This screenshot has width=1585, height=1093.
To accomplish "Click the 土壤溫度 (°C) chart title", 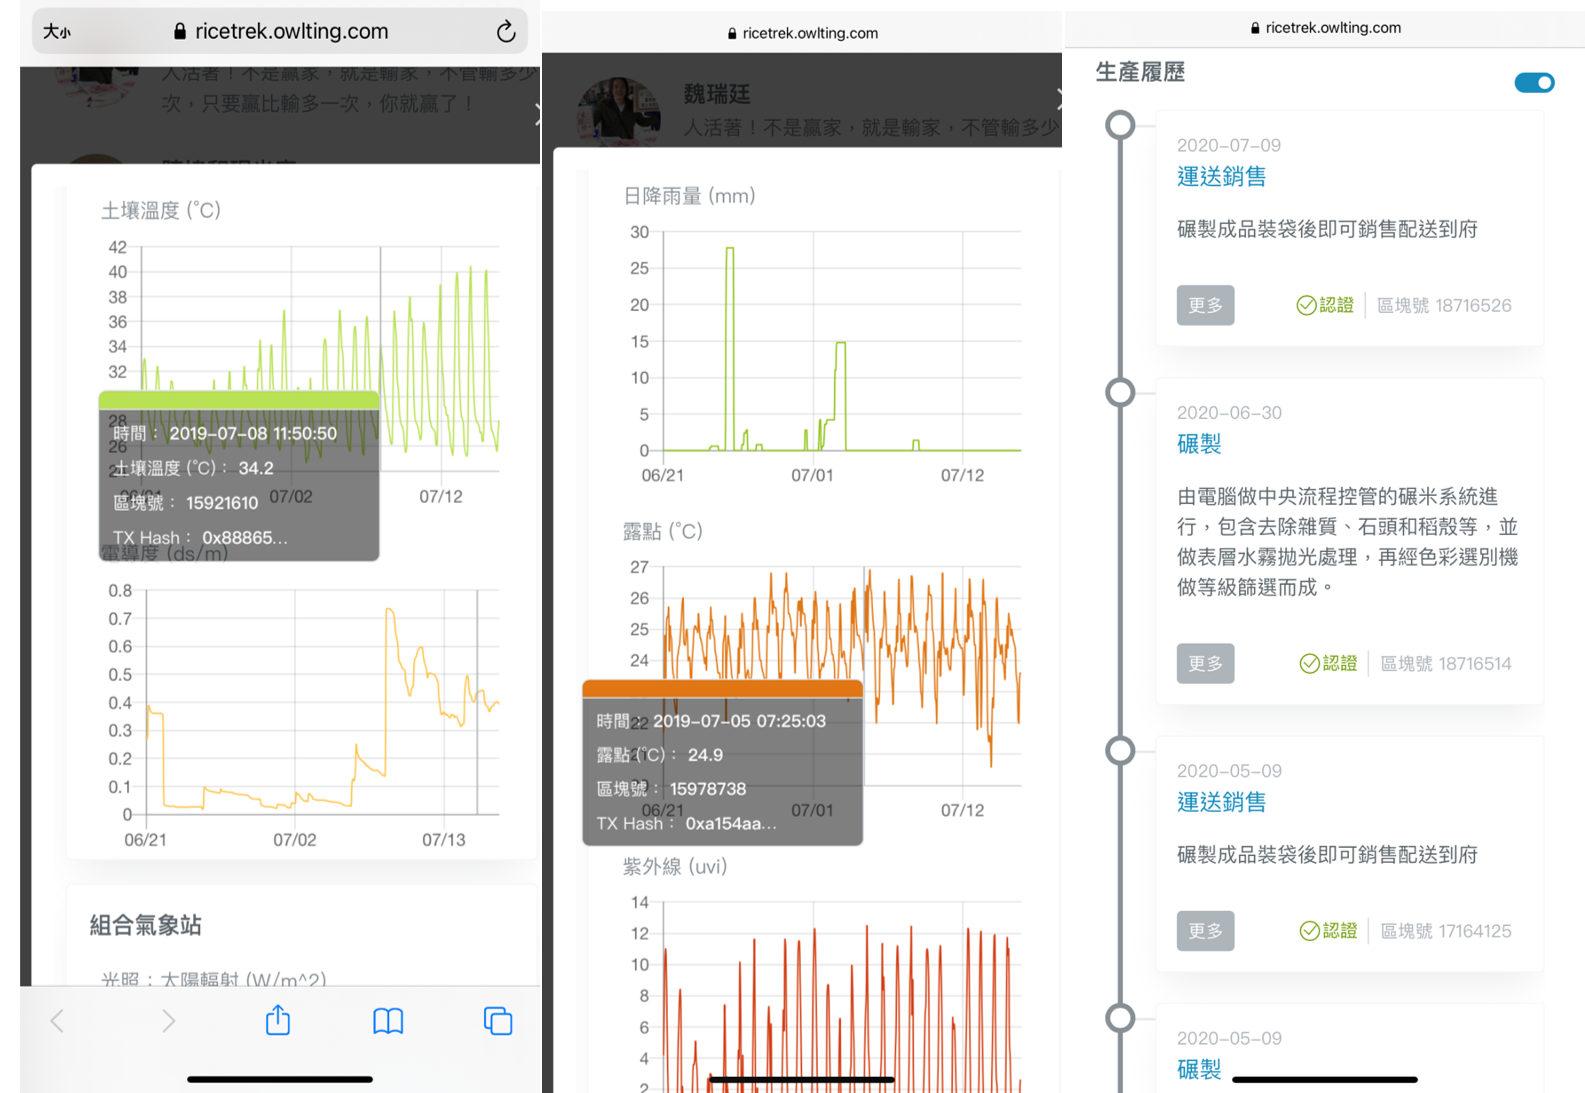I will point(161,210).
